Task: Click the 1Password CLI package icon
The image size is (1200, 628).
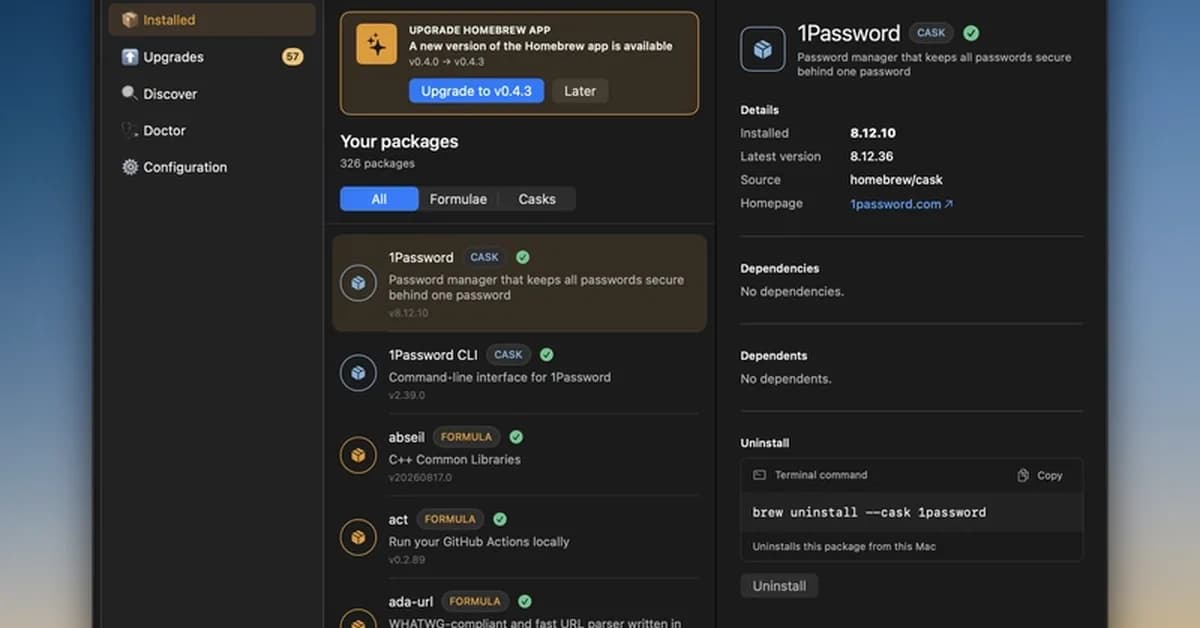Action: pyautogui.click(x=358, y=373)
